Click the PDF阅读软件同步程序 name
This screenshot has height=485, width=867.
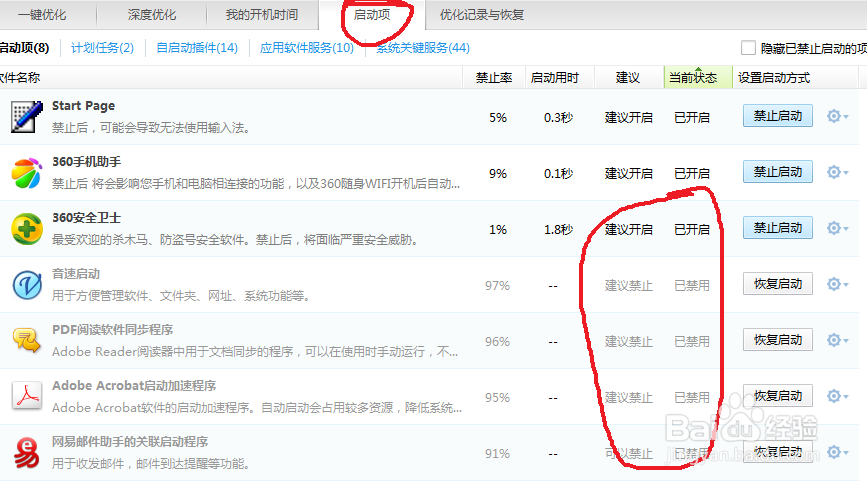click(x=112, y=330)
